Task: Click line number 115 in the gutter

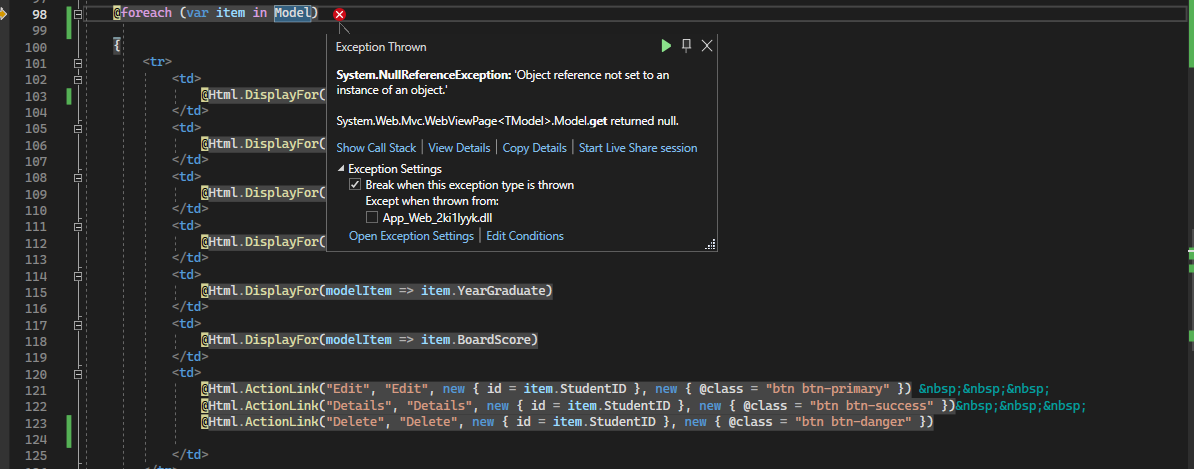Action: click(x=36, y=292)
